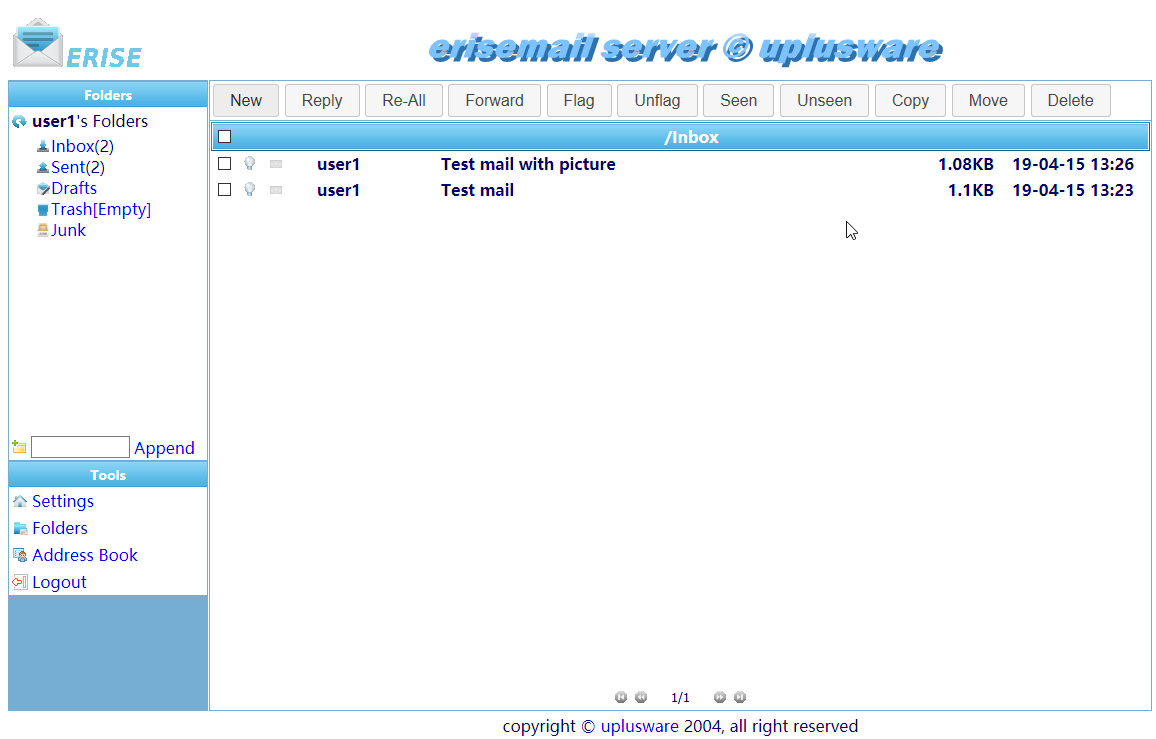Viewport: 1156px width, 739px height.
Task: Click the /Inbox header title
Action: (692, 137)
